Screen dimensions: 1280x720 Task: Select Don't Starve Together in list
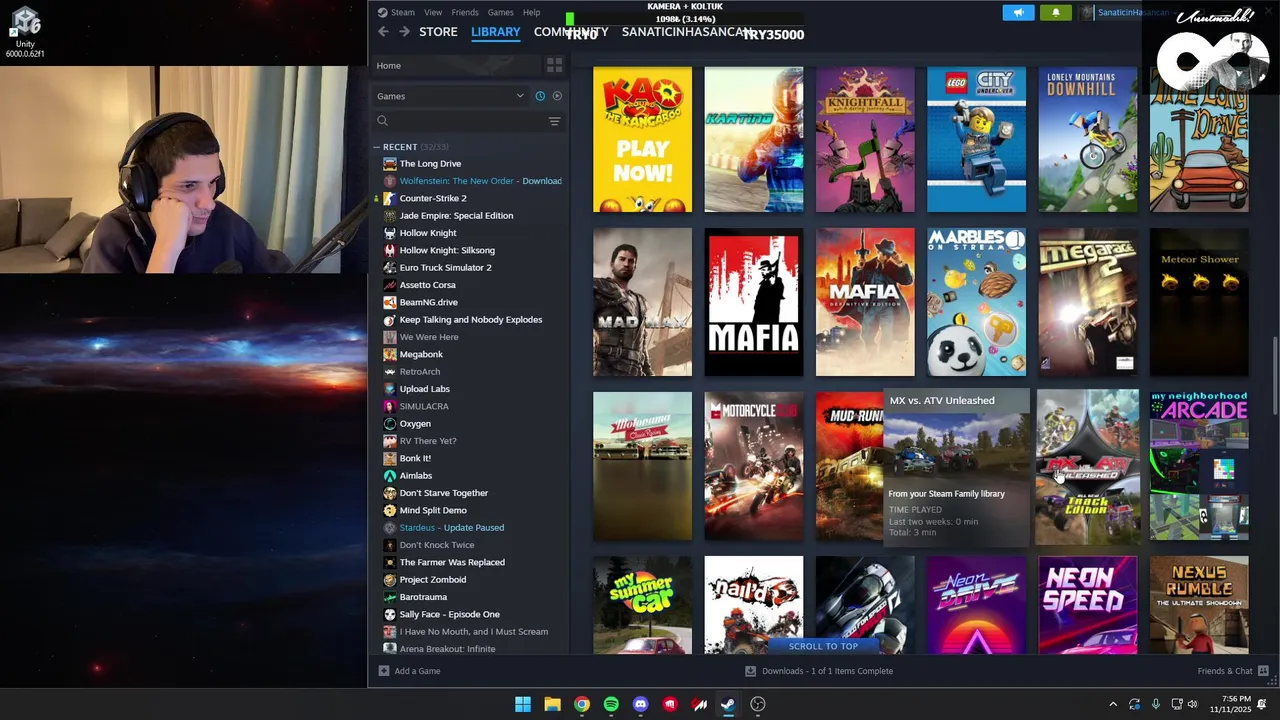coord(444,493)
